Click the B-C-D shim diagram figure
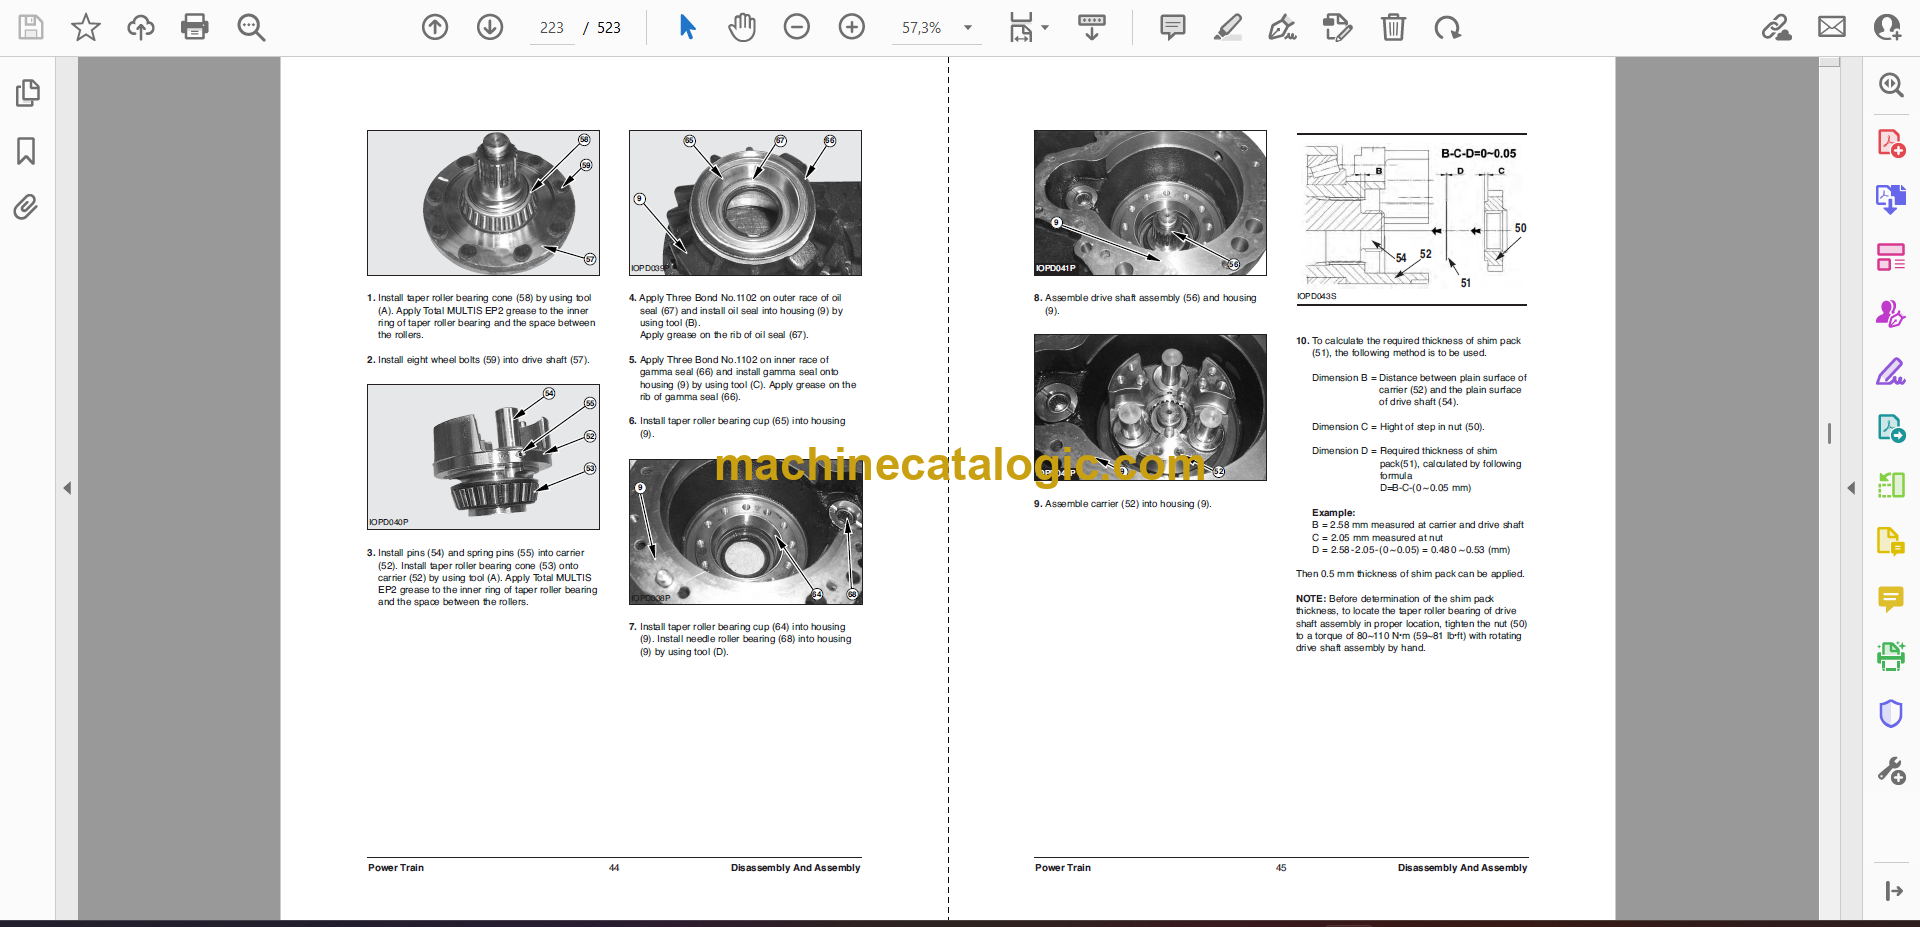Screen dimensions: 1920x927 click(x=1412, y=219)
